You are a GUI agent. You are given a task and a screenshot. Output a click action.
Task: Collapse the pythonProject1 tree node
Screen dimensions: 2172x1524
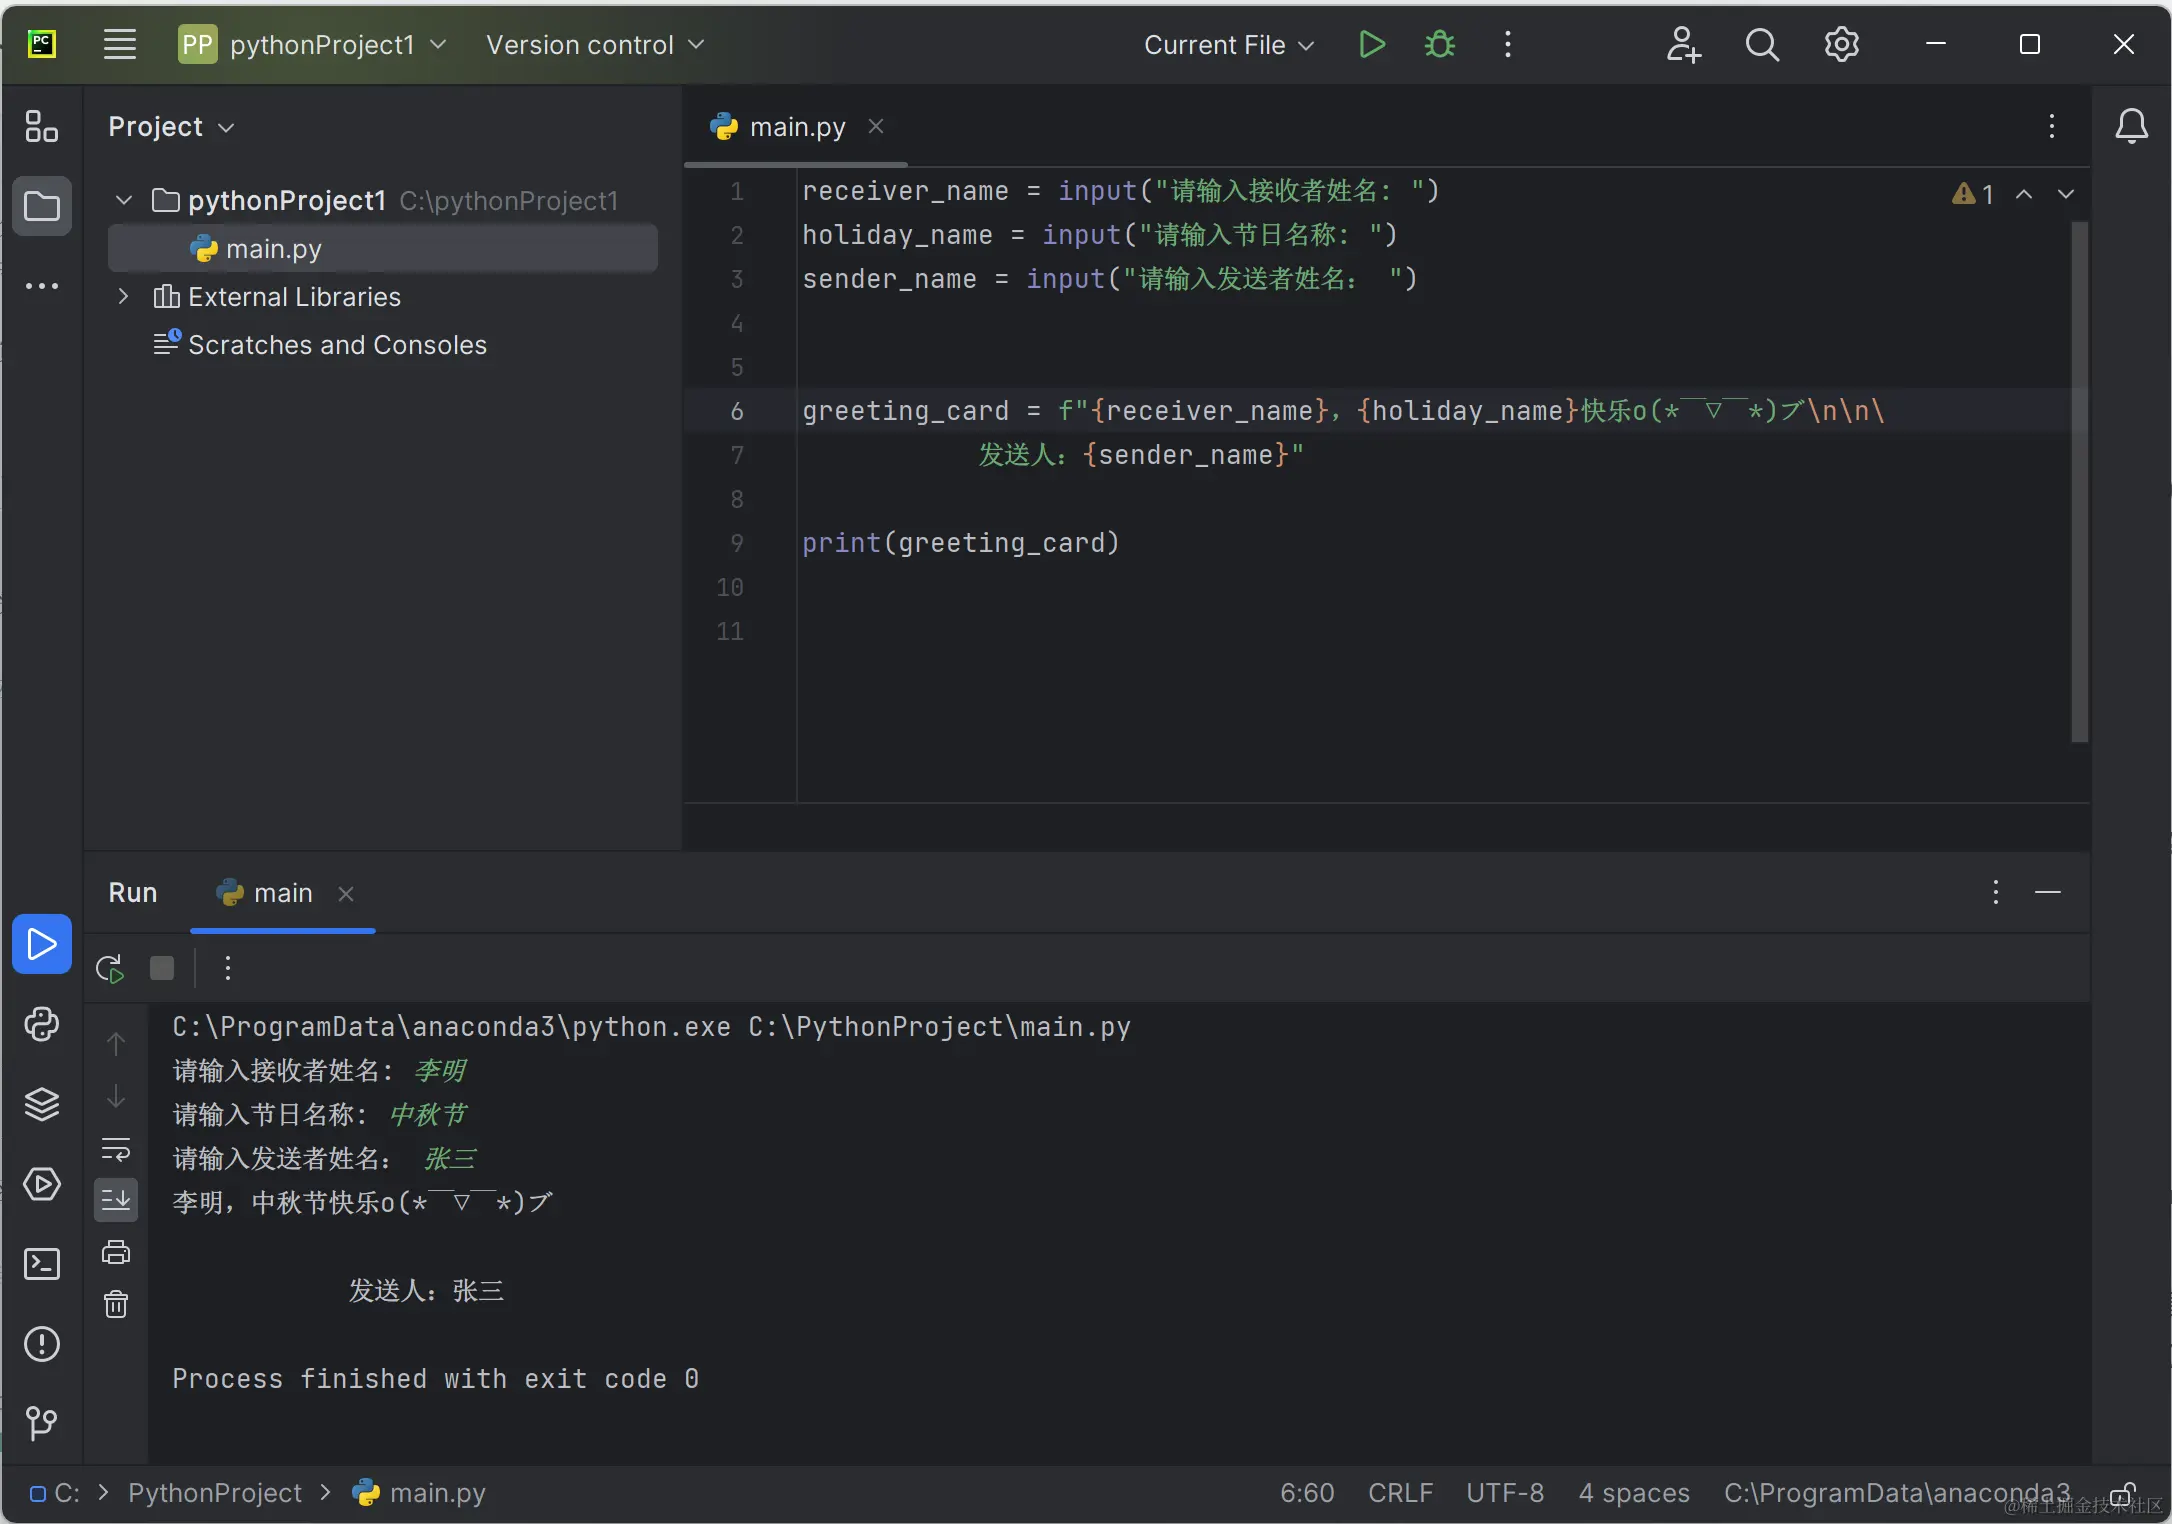(x=123, y=201)
